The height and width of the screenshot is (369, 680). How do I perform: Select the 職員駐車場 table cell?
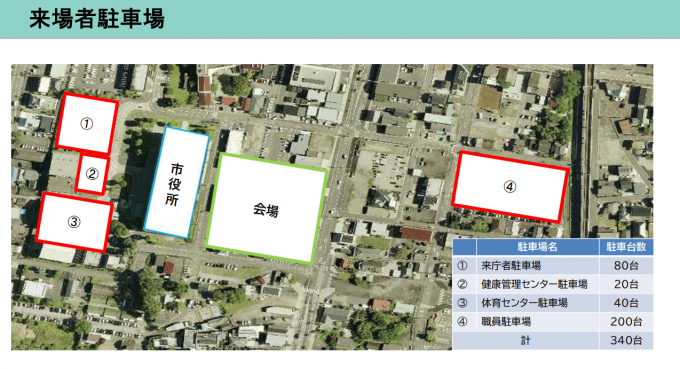pyautogui.click(x=538, y=322)
